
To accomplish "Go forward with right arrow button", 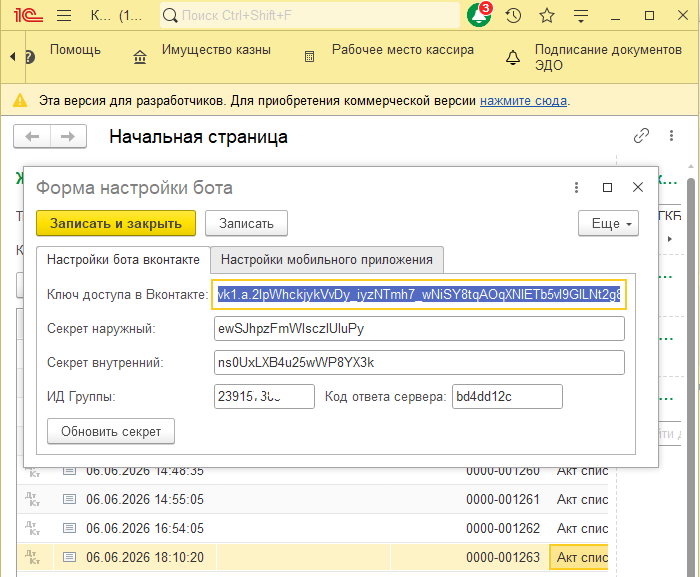I will [68, 136].
